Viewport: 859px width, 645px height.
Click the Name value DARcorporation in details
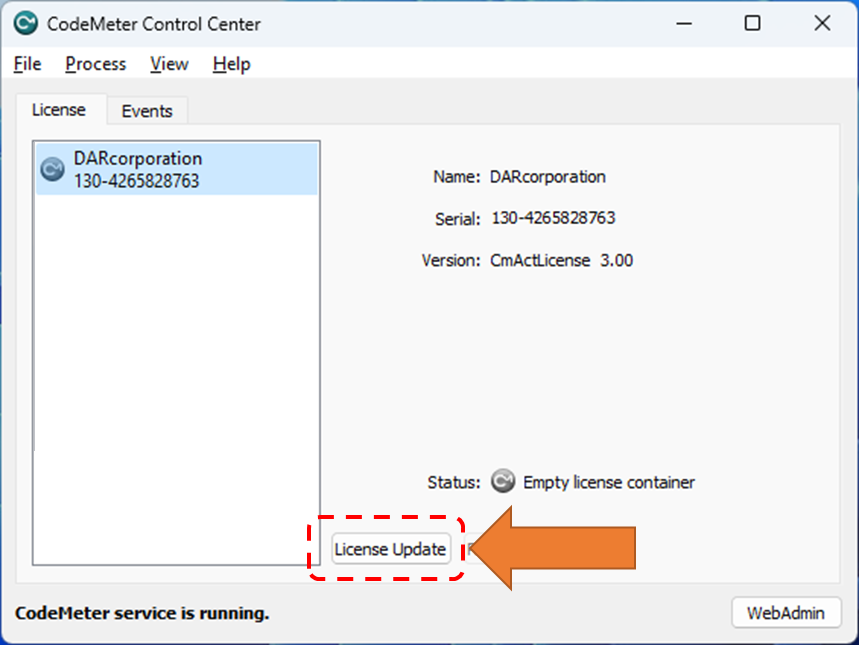(x=548, y=176)
